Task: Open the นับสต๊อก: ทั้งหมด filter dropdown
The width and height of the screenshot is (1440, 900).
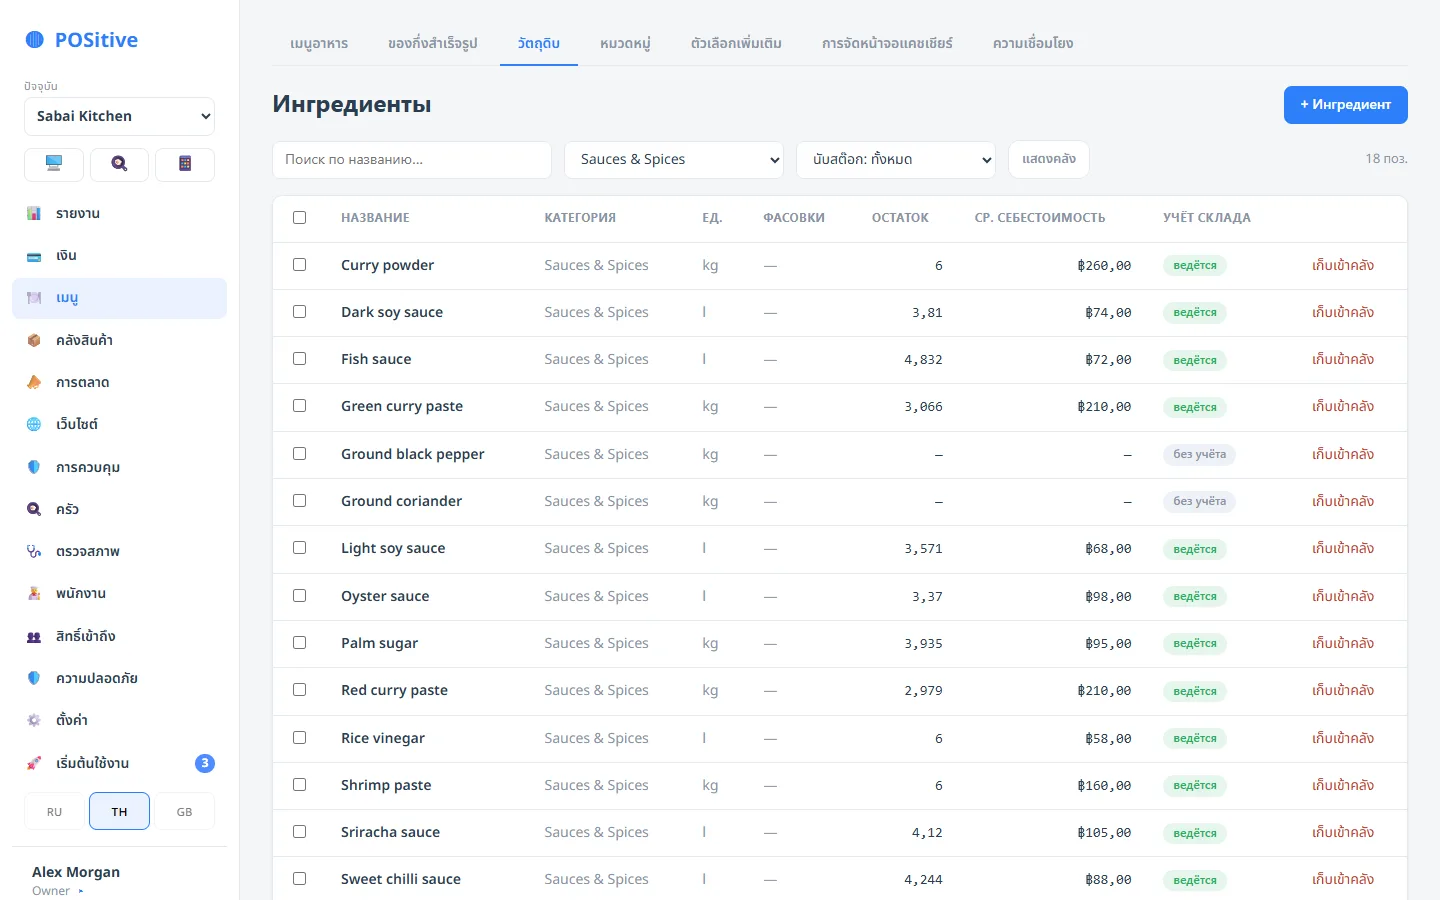Action: [x=896, y=160]
